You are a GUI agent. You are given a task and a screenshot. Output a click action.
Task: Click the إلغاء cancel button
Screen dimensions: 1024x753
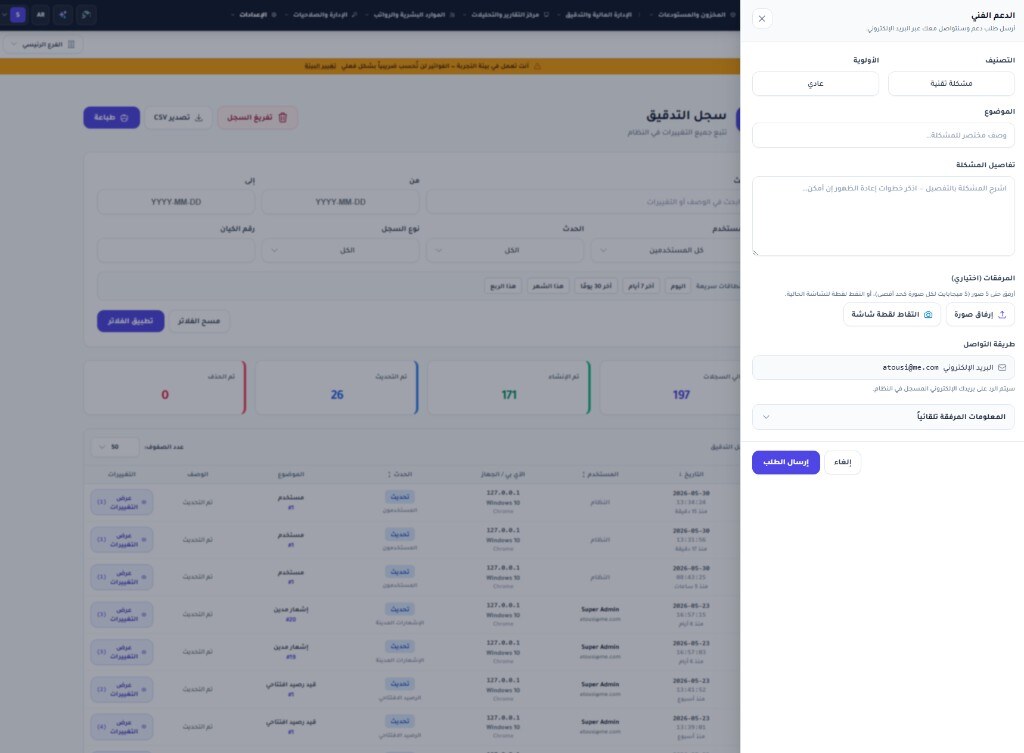click(842, 462)
